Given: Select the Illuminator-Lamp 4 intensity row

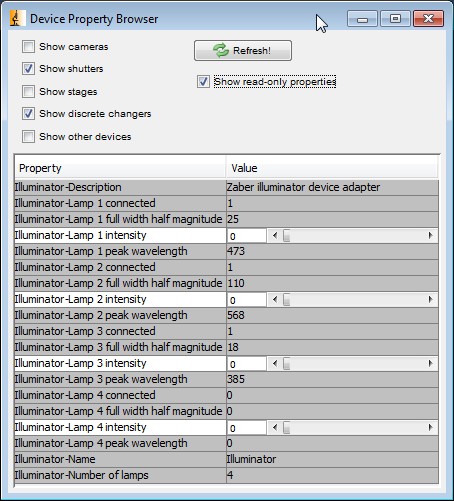Looking at the screenshot, I should tap(226, 428).
